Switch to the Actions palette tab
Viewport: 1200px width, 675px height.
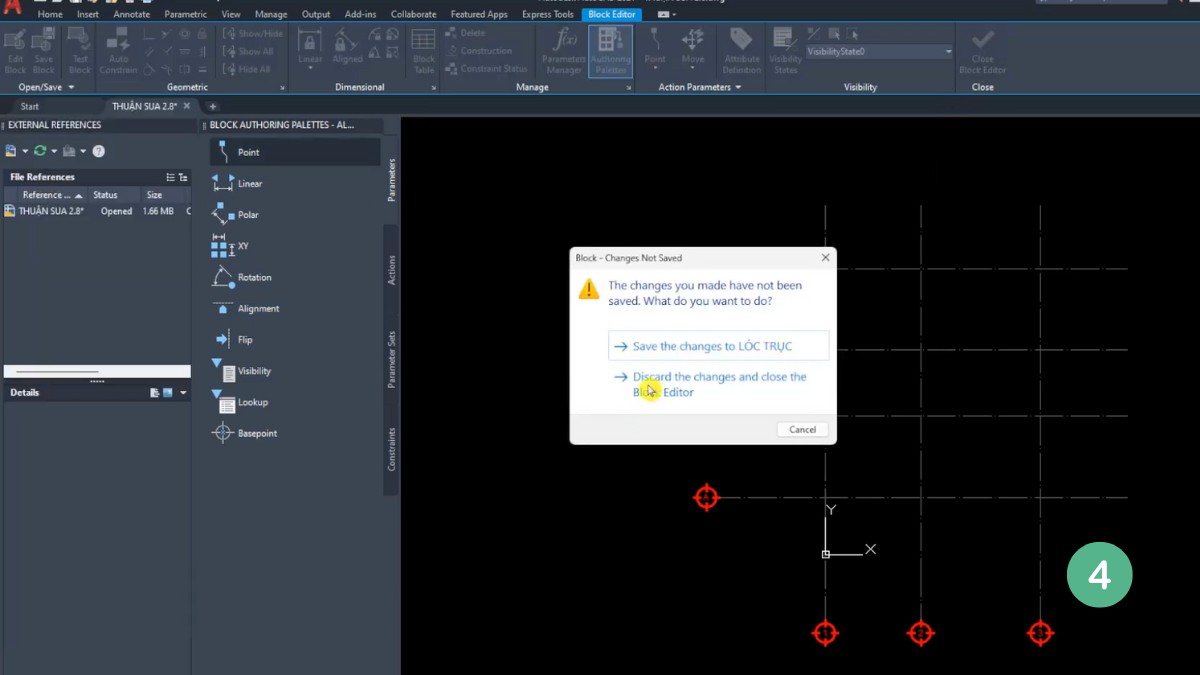(392, 270)
